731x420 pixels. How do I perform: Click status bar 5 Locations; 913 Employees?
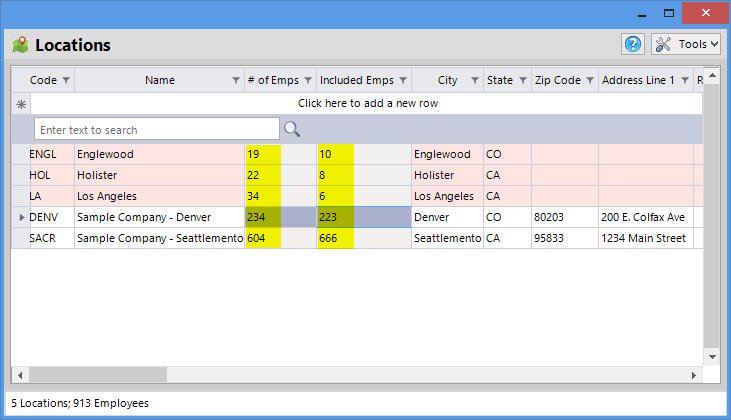click(x=80, y=403)
